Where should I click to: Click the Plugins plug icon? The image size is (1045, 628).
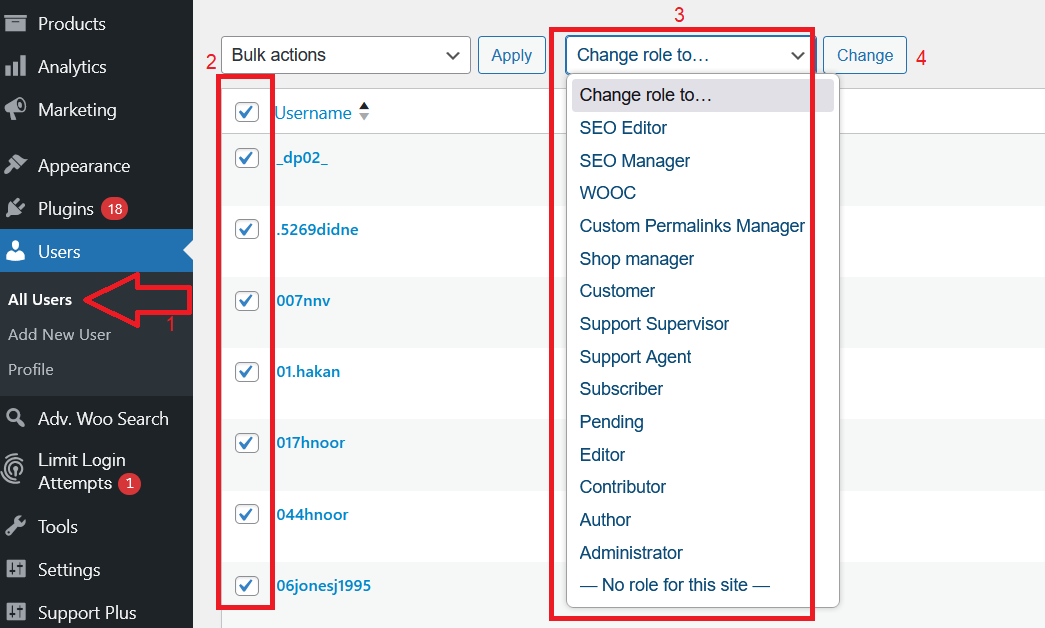15,208
